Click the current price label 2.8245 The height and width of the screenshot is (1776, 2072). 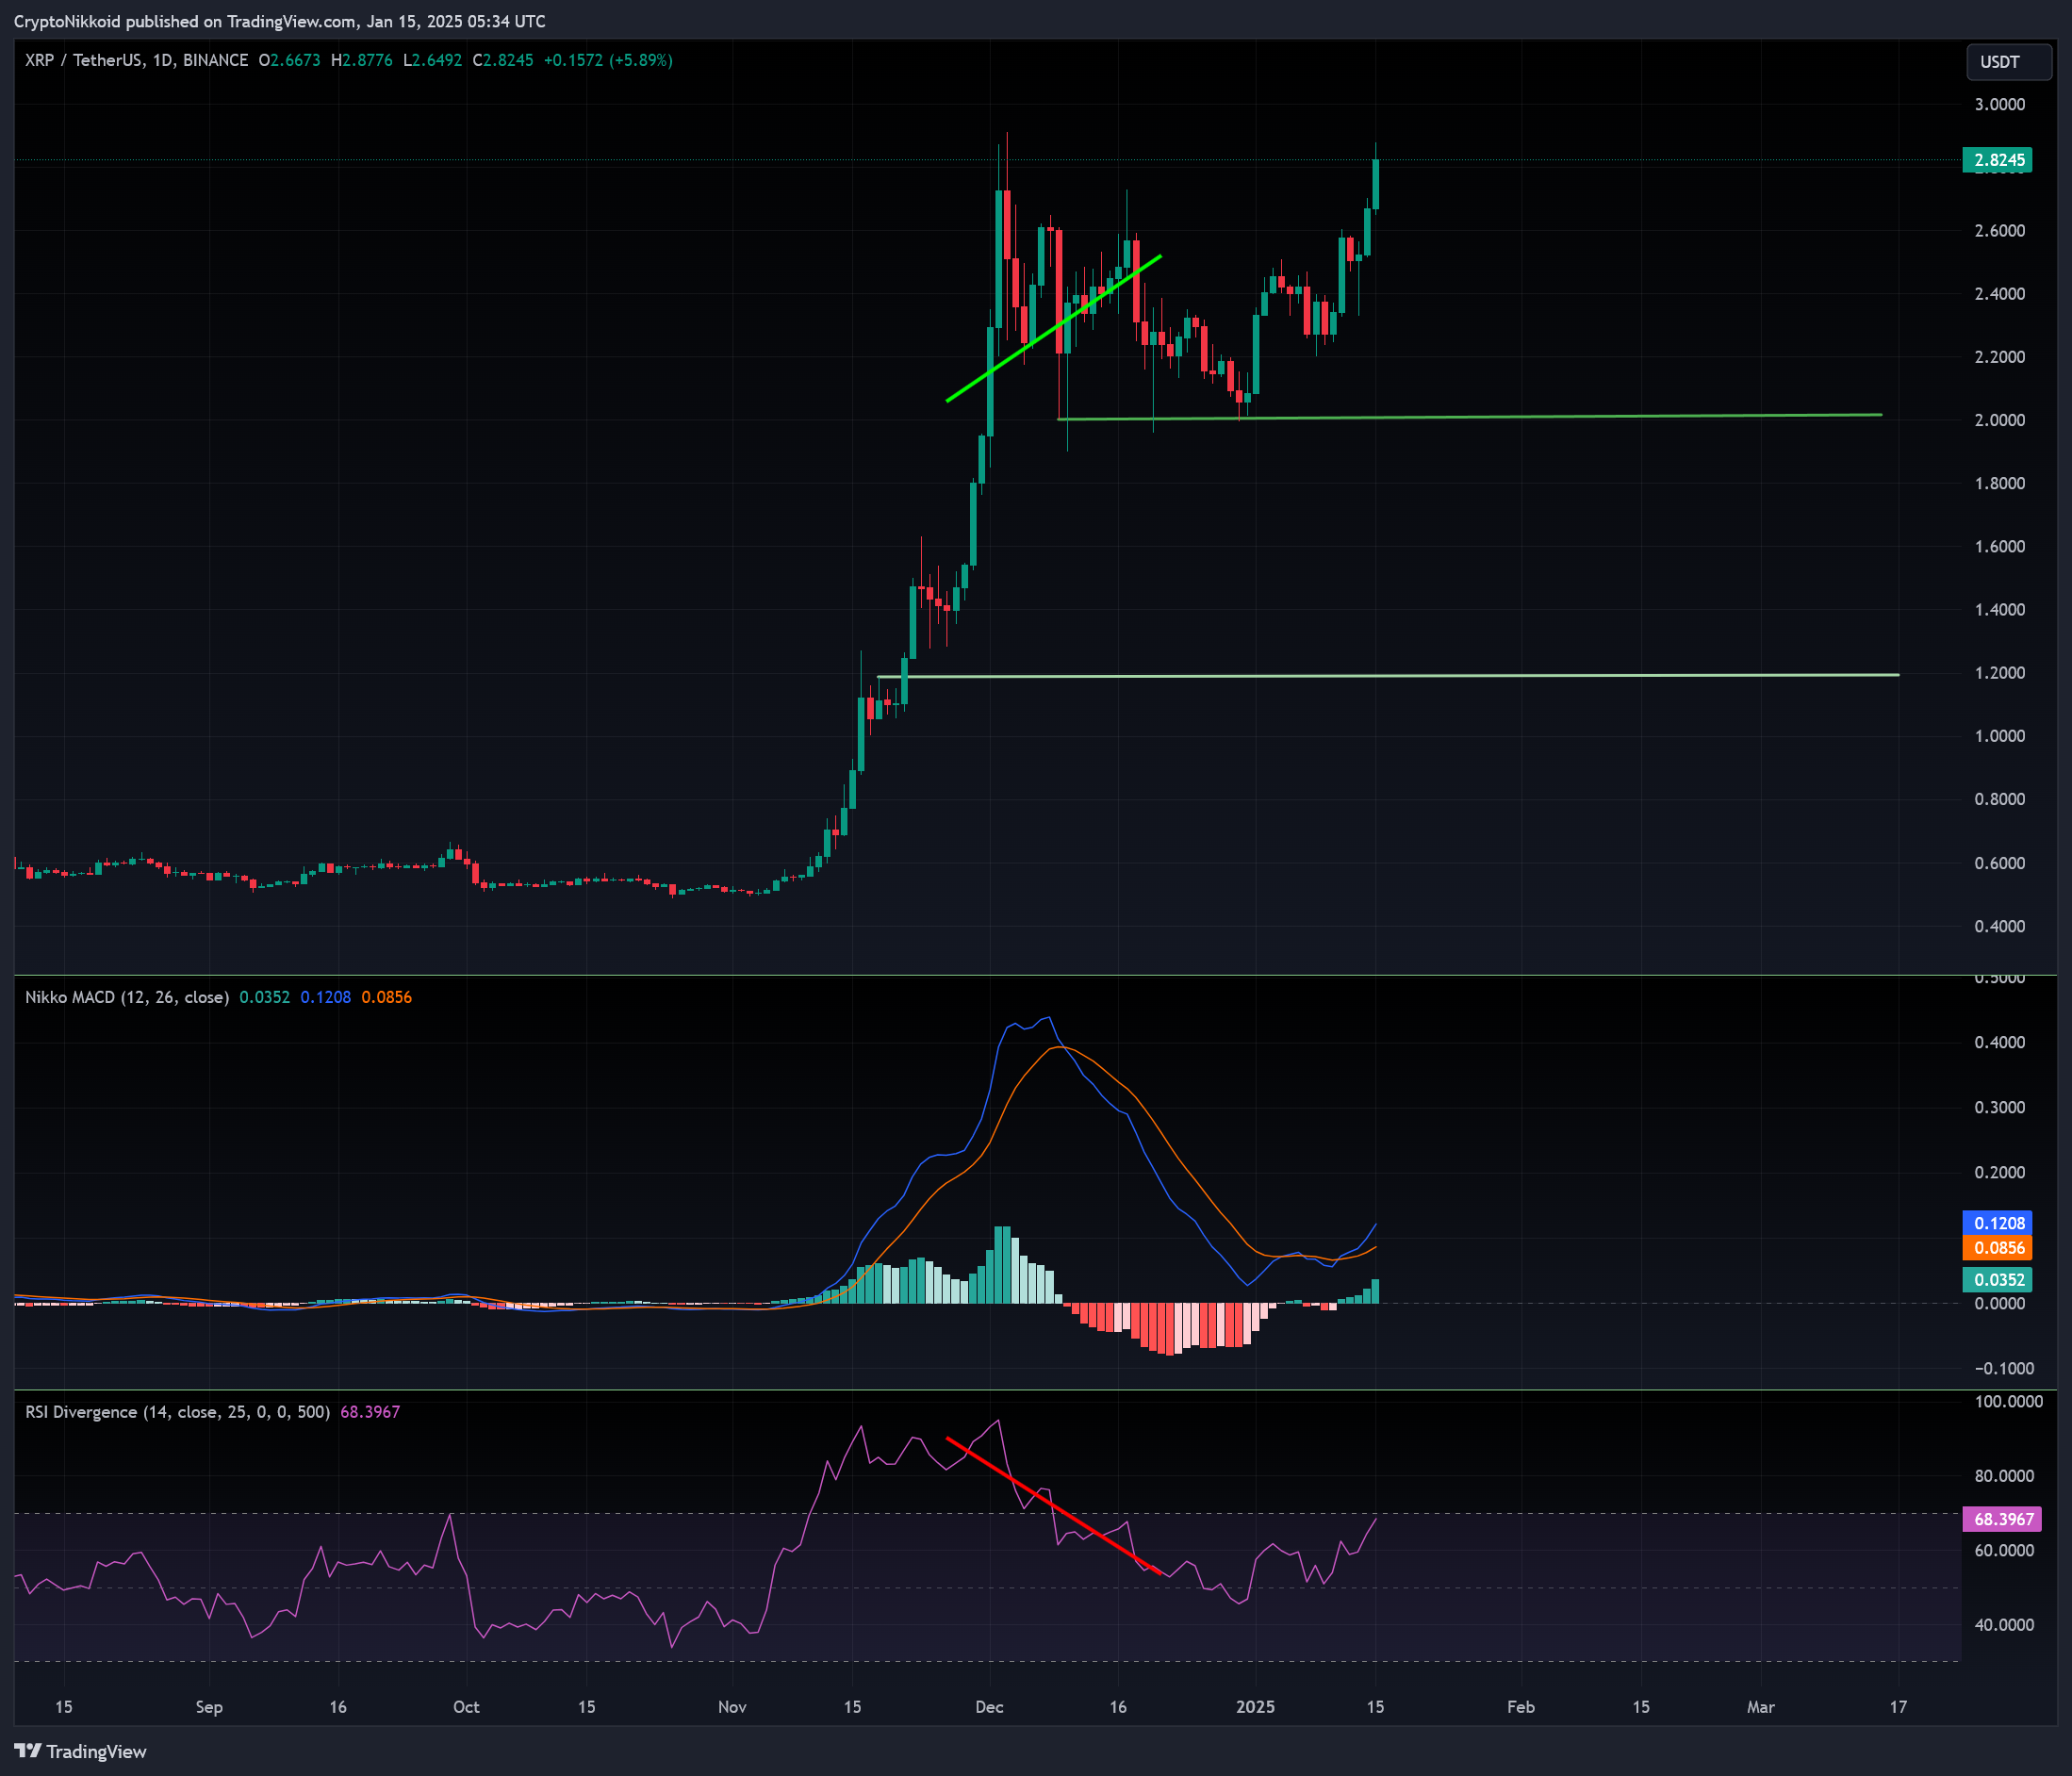click(1997, 160)
